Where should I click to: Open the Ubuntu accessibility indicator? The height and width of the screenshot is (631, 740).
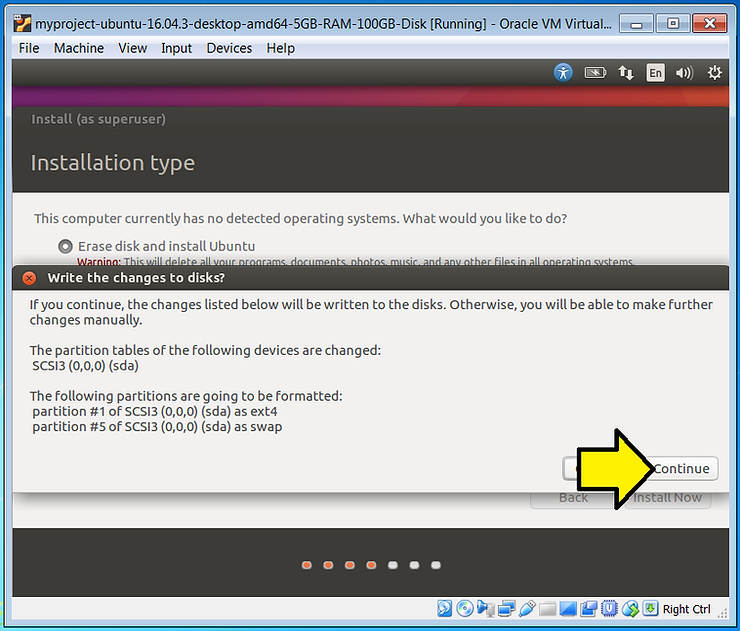[x=563, y=73]
